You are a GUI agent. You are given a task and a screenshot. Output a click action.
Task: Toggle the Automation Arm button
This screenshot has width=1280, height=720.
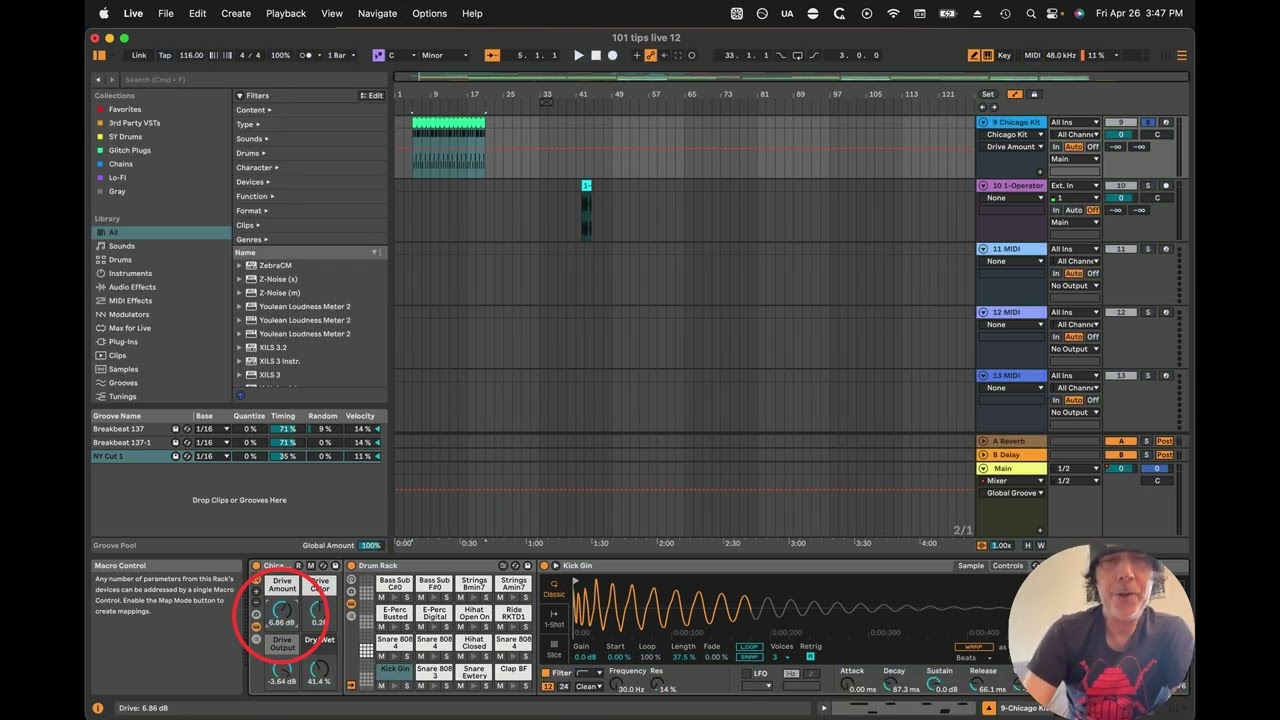[x=650, y=55]
